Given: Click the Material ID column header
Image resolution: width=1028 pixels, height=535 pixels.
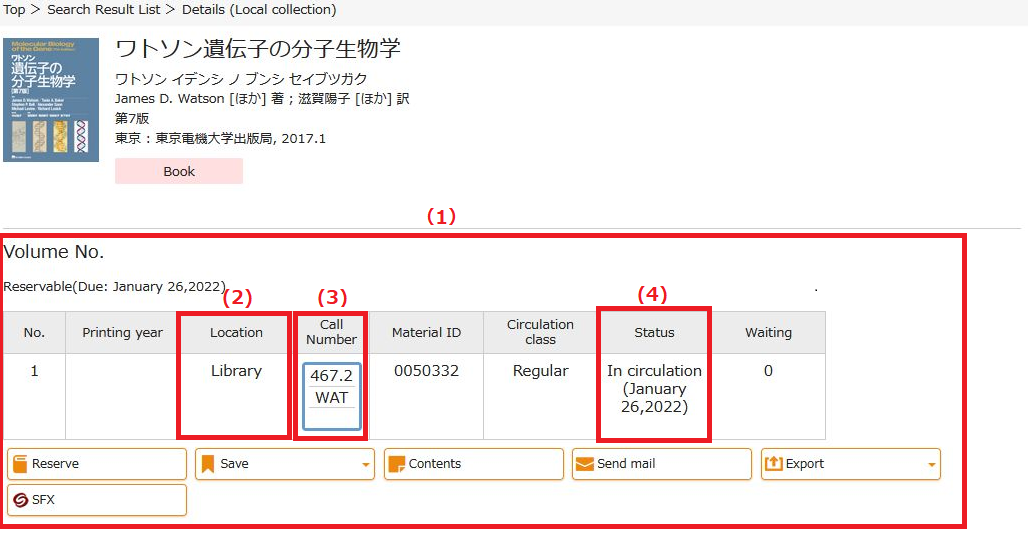Looking at the screenshot, I should coord(426,332).
